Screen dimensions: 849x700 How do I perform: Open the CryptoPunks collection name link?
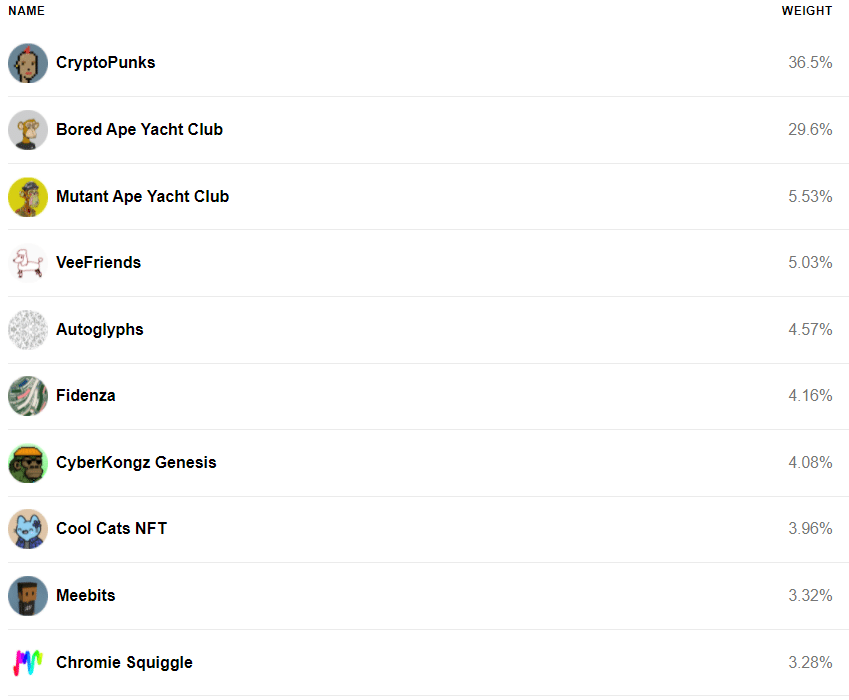106,63
